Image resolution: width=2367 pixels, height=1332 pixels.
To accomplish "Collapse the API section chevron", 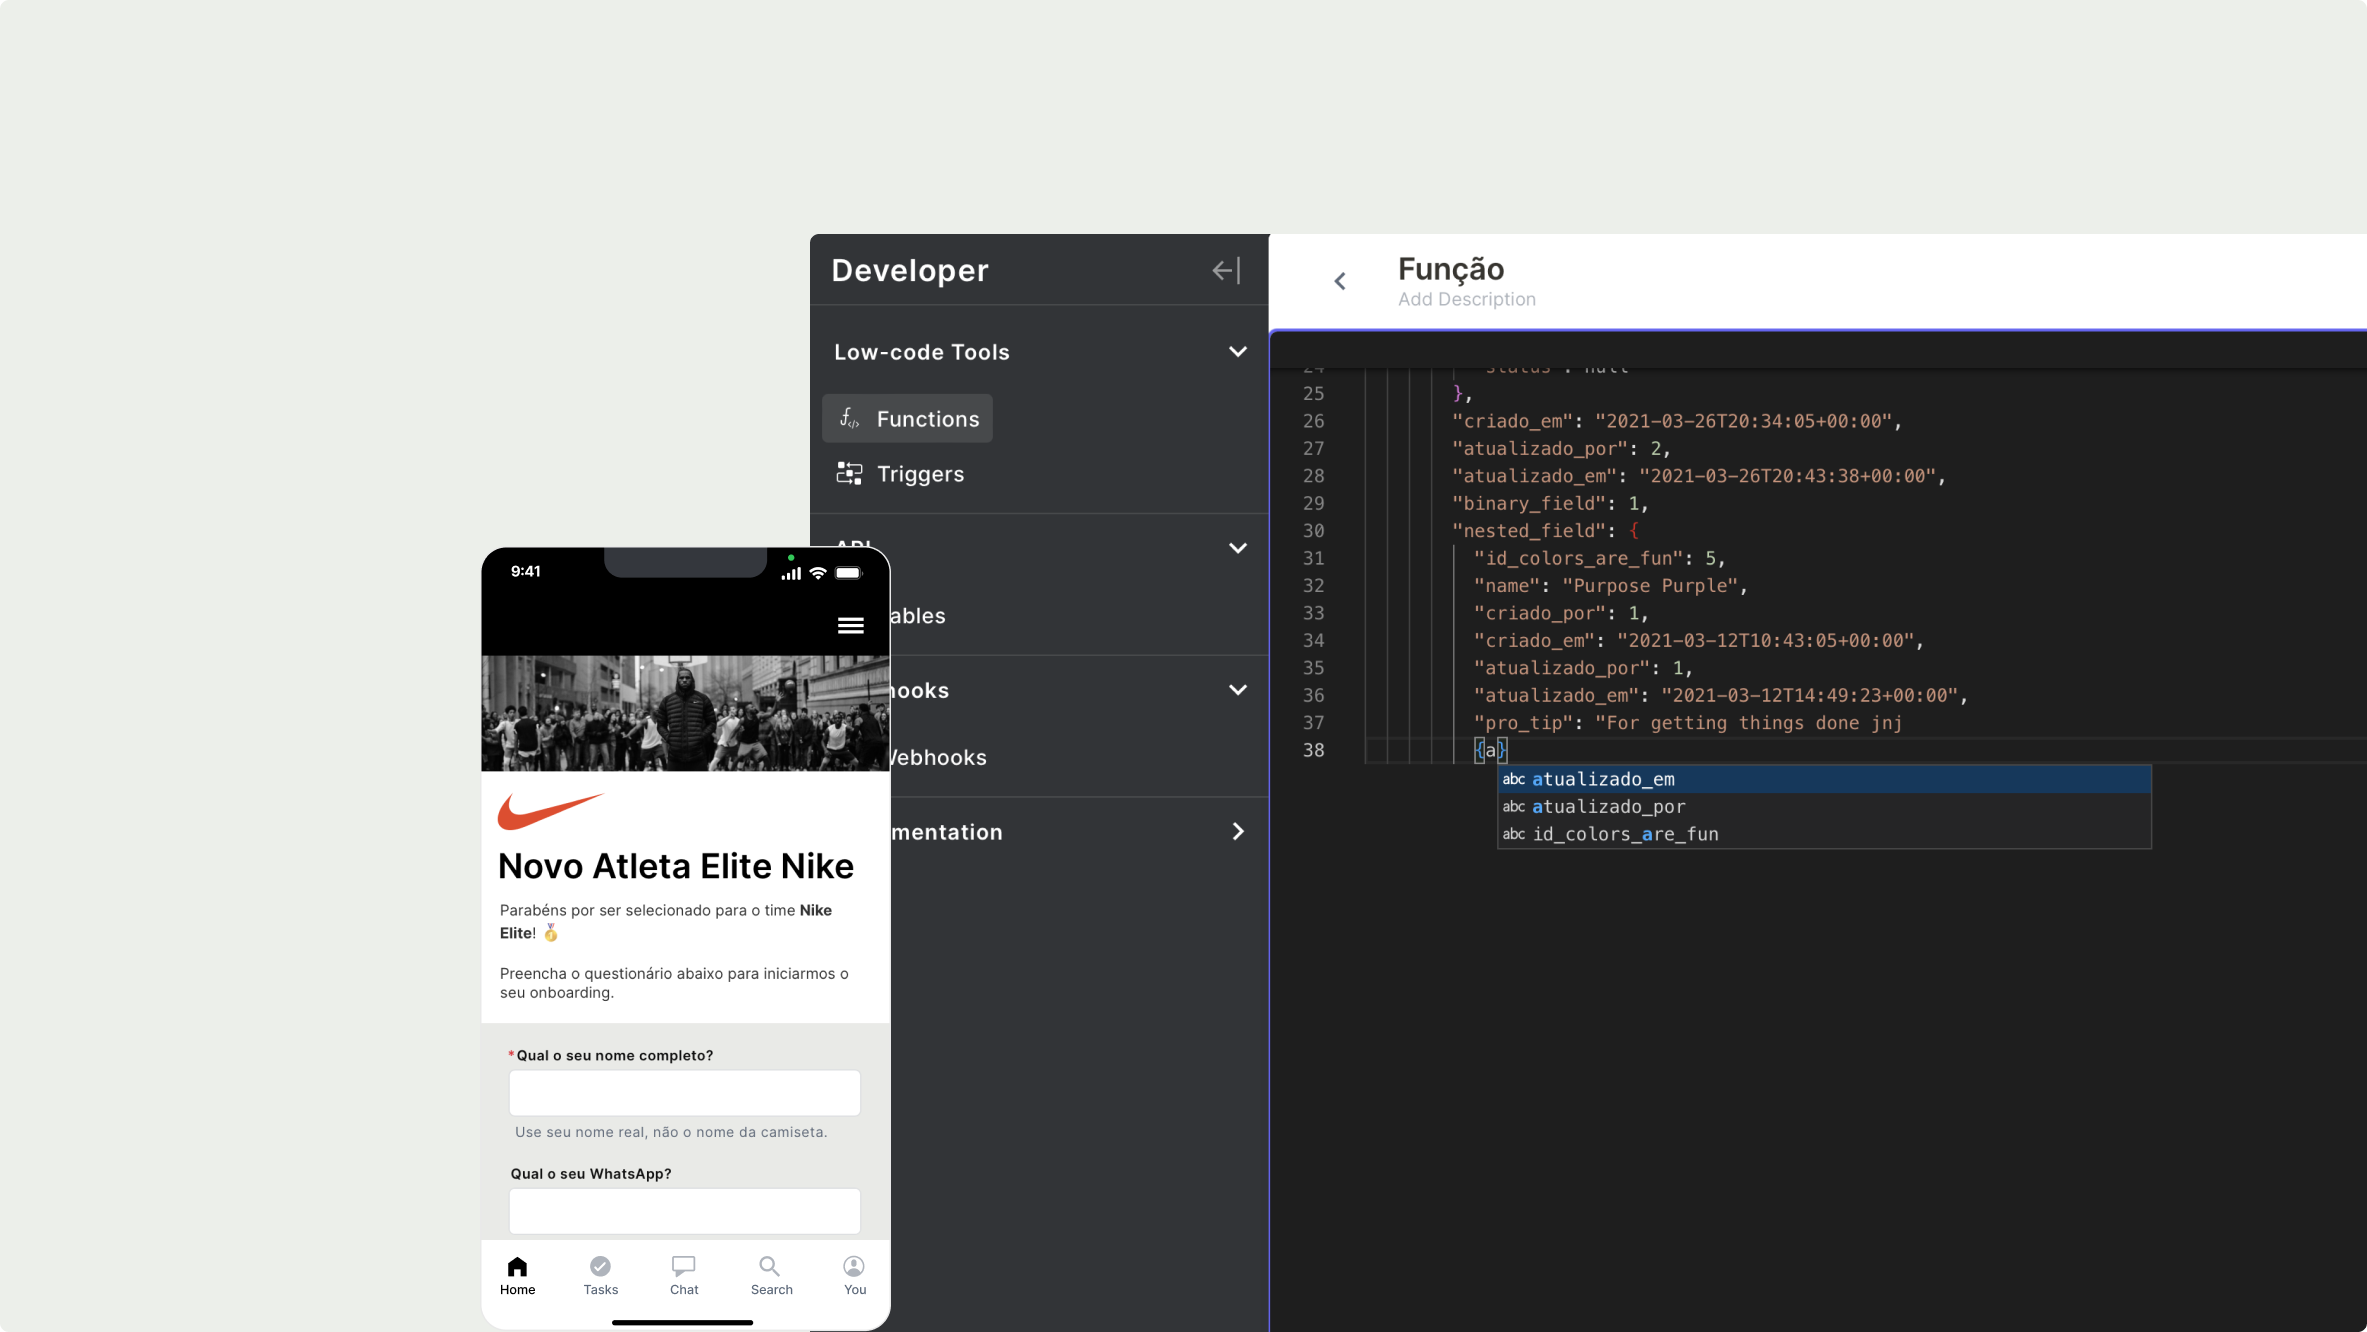I will [1237, 548].
